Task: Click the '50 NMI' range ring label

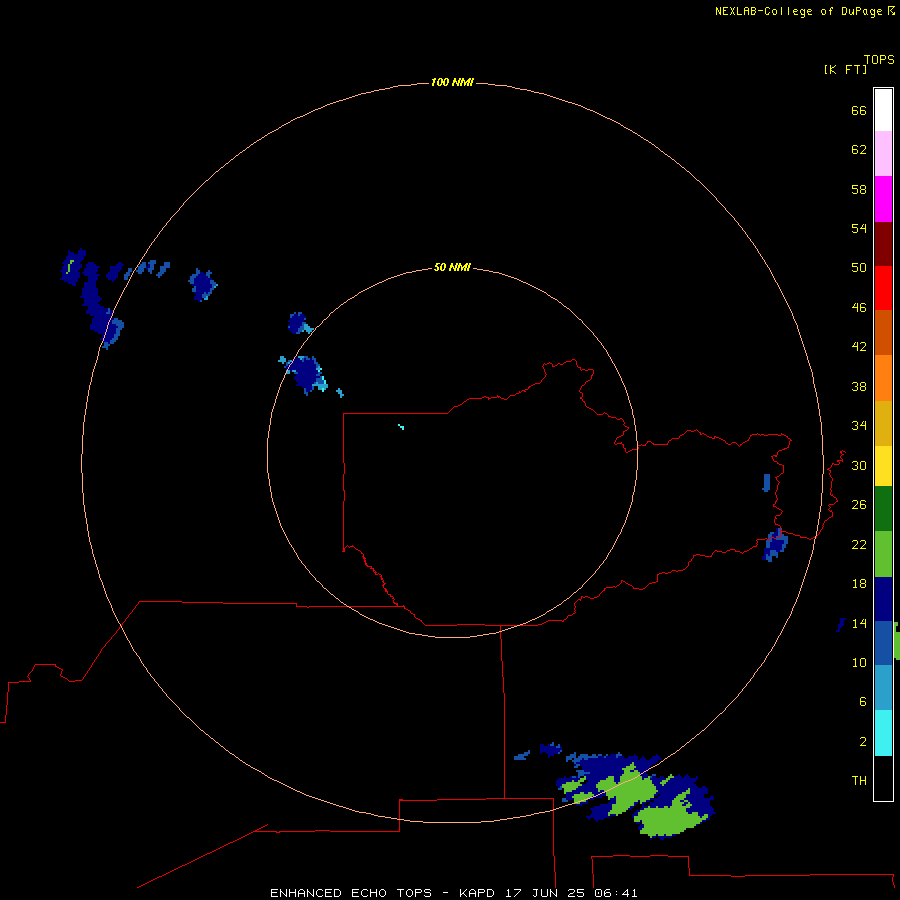Action: (x=452, y=267)
